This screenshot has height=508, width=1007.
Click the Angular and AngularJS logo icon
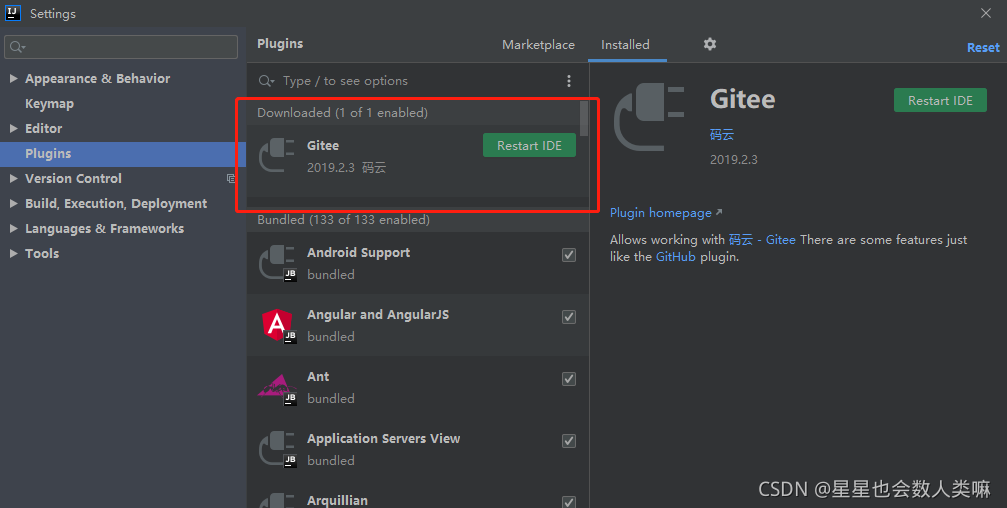point(277,325)
